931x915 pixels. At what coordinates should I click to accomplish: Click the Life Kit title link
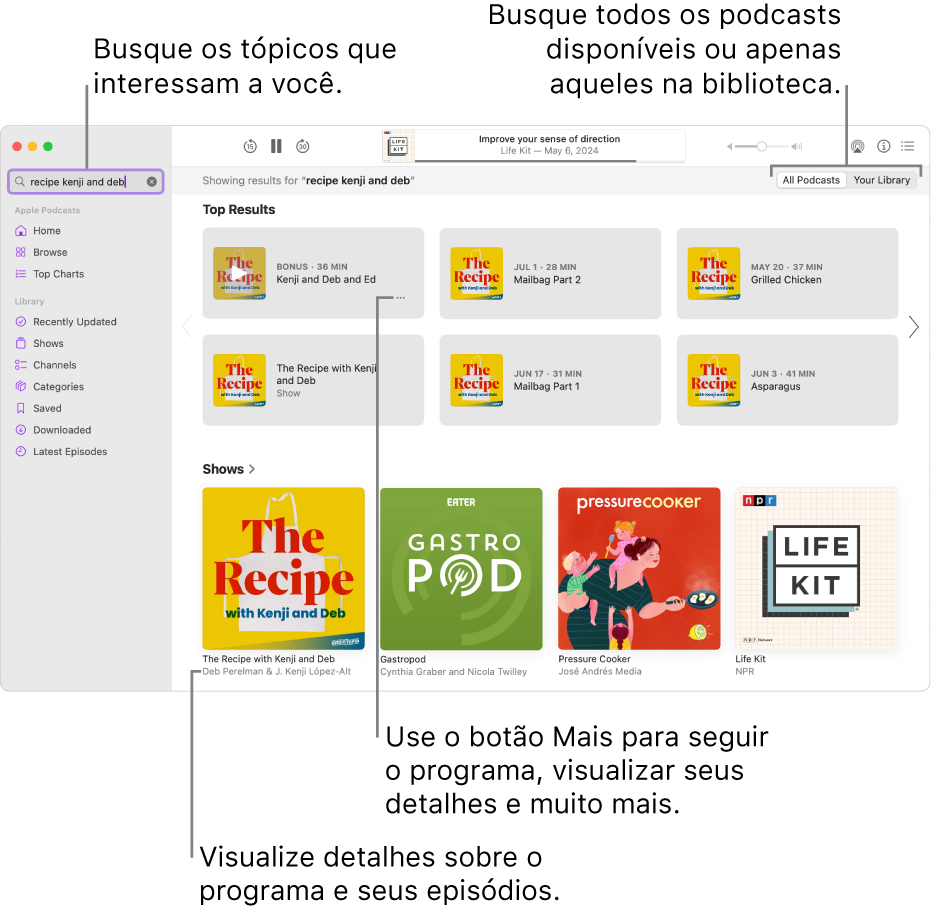point(750,659)
